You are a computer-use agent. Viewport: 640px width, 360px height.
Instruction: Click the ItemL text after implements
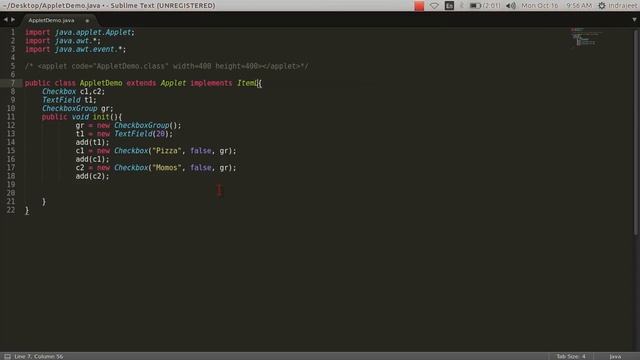tap(247, 83)
